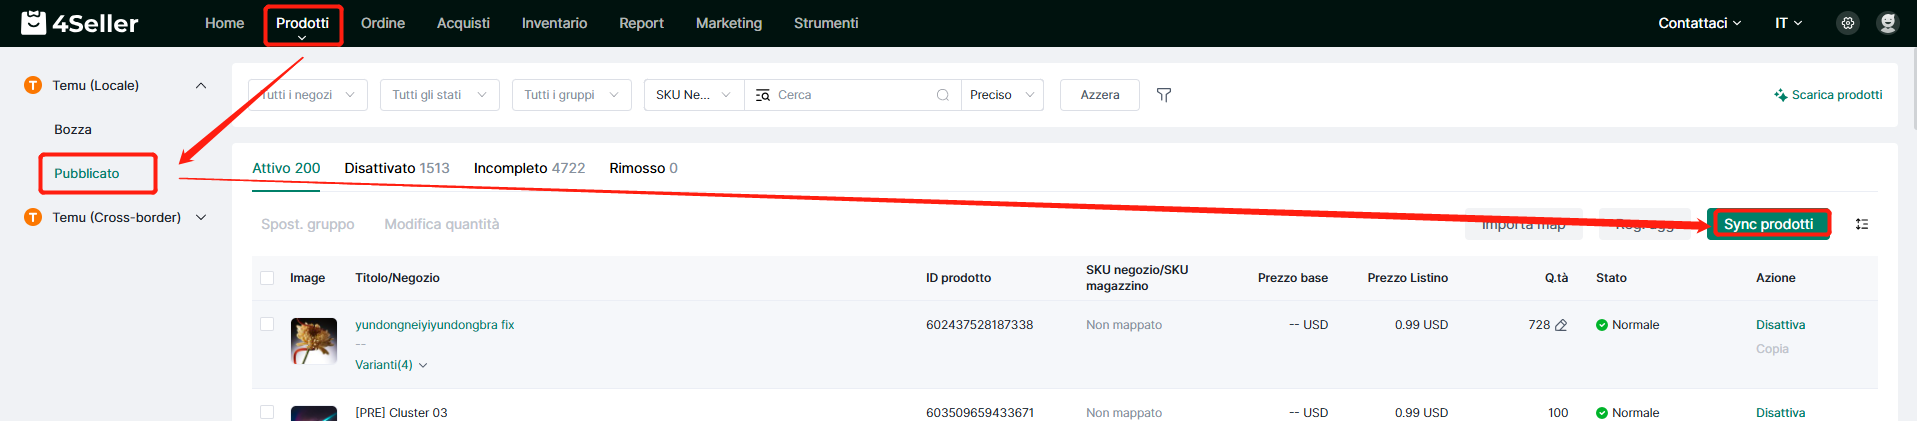
Task: Click Spost. gruppo button
Action: [308, 224]
